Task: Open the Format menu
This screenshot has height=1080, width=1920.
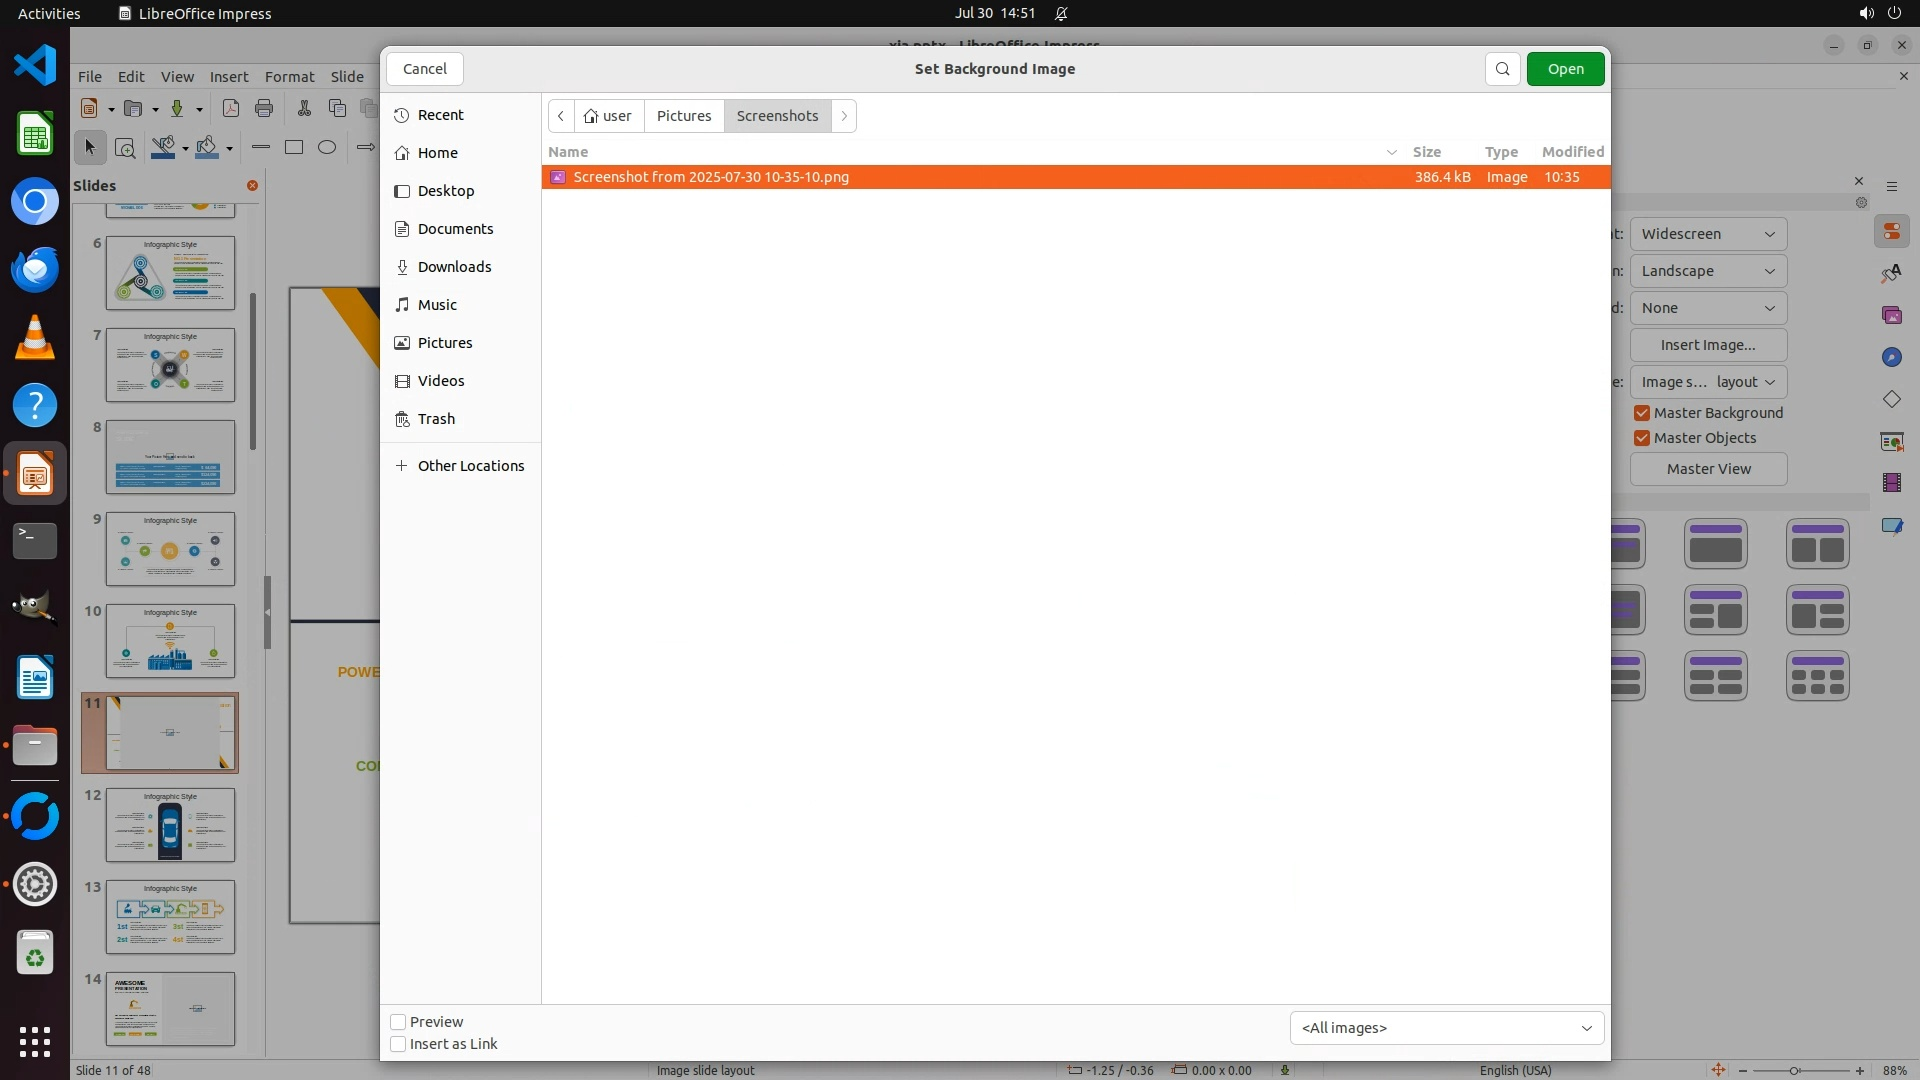Action: [x=289, y=77]
